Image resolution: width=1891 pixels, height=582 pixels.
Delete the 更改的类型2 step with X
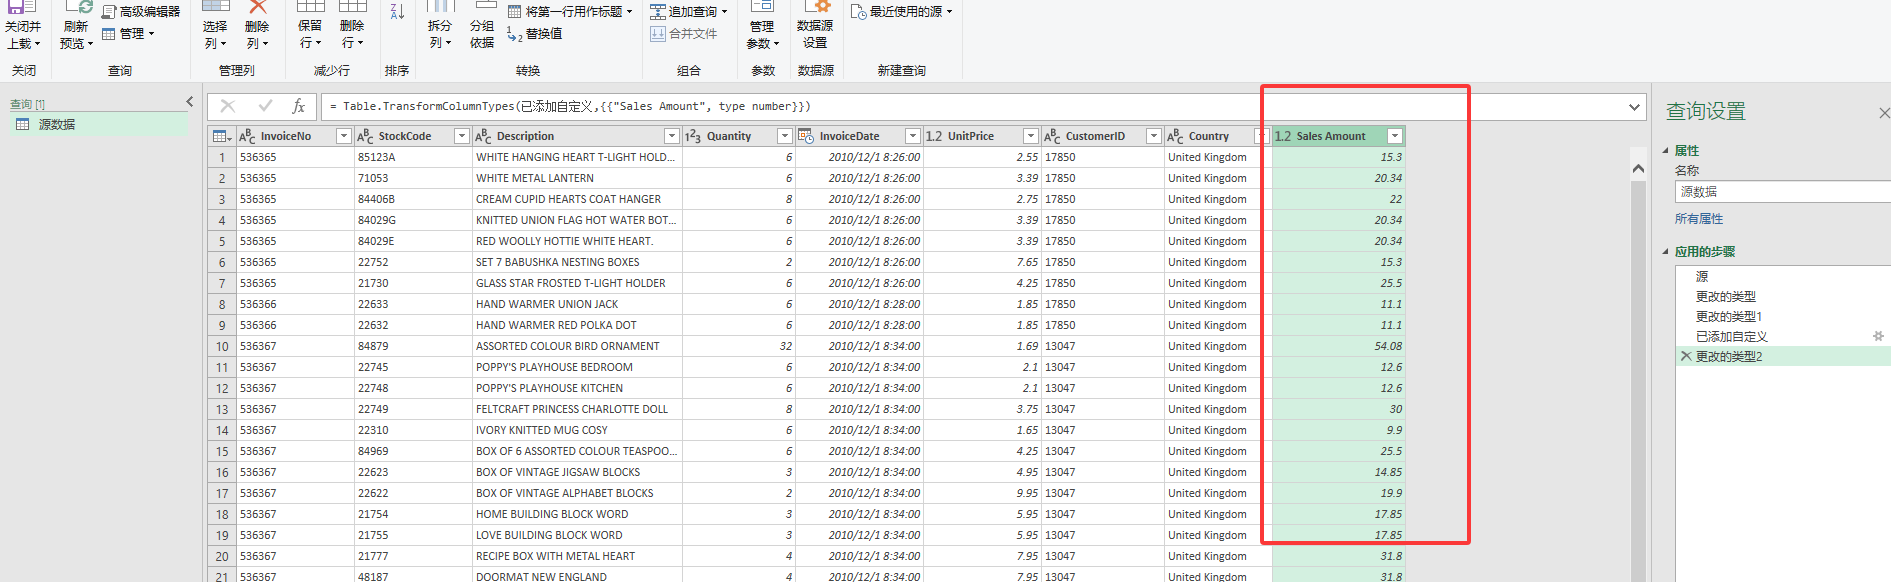pos(1686,357)
